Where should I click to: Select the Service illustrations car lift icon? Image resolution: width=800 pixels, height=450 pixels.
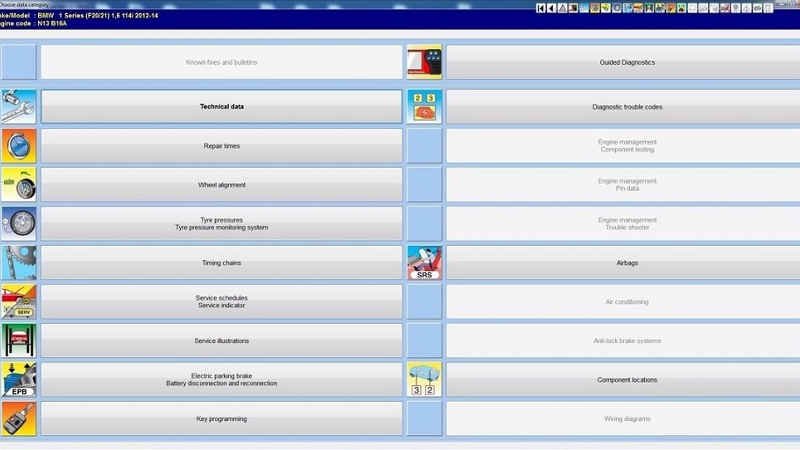[x=18, y=340]
